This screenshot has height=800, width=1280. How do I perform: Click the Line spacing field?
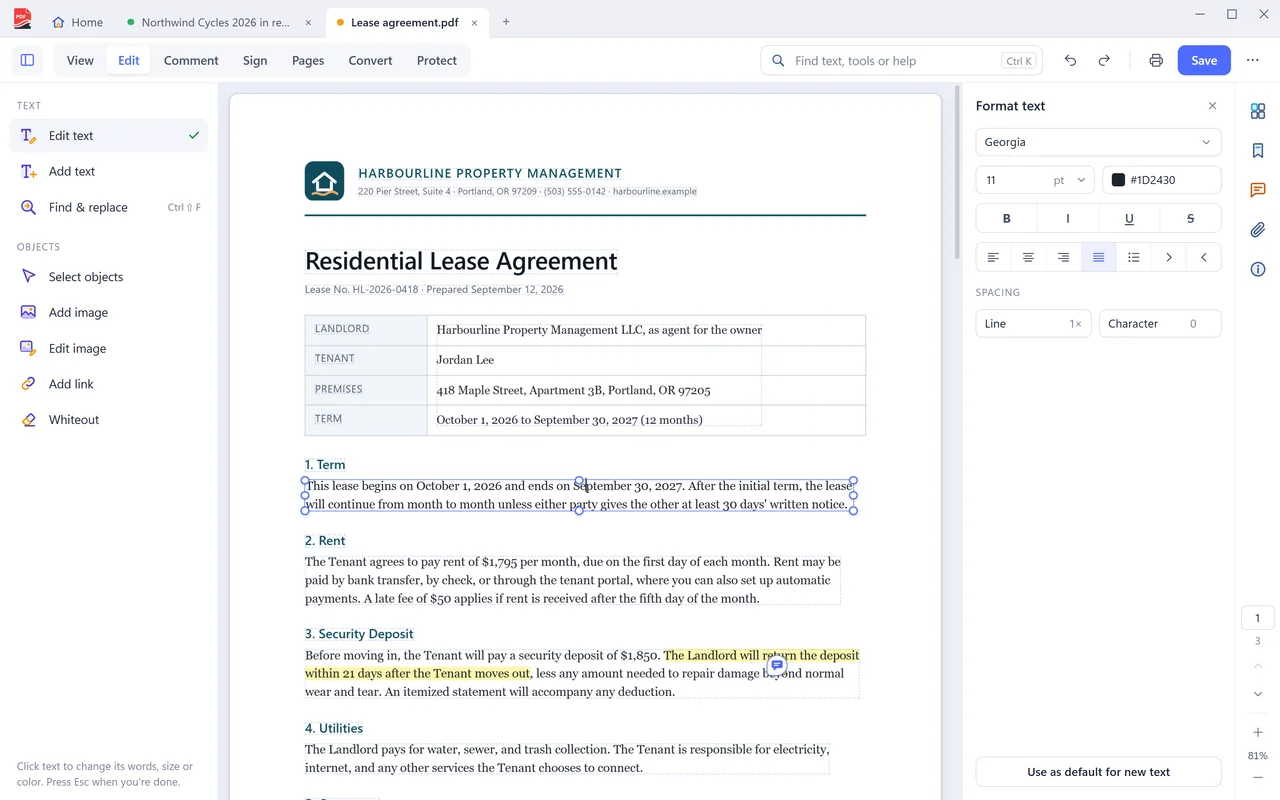[x=1034, y=324]
